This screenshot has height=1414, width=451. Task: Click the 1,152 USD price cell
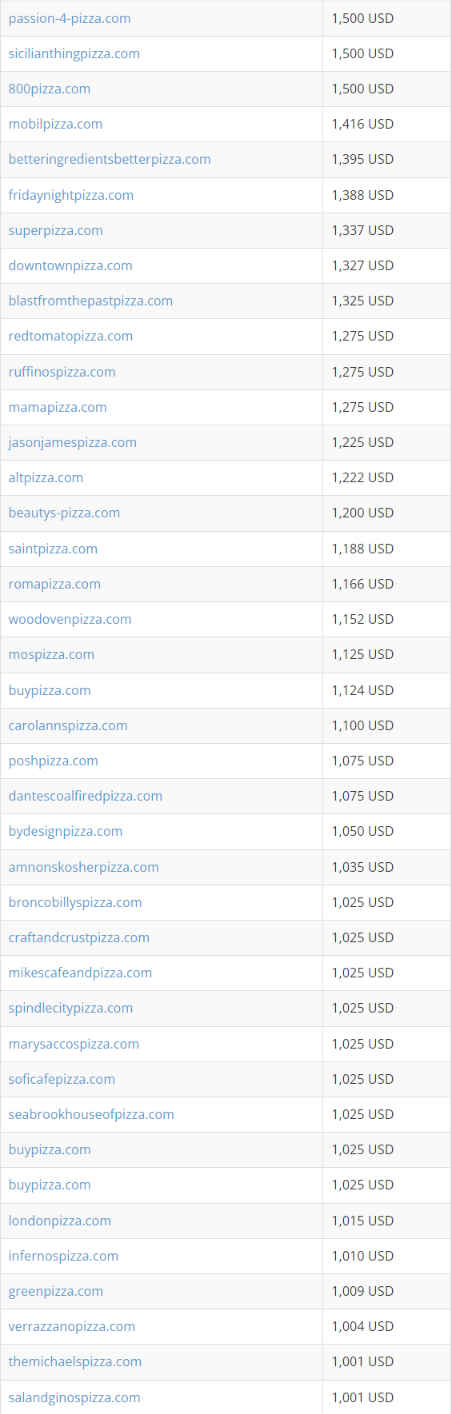[x=386, y=620]
